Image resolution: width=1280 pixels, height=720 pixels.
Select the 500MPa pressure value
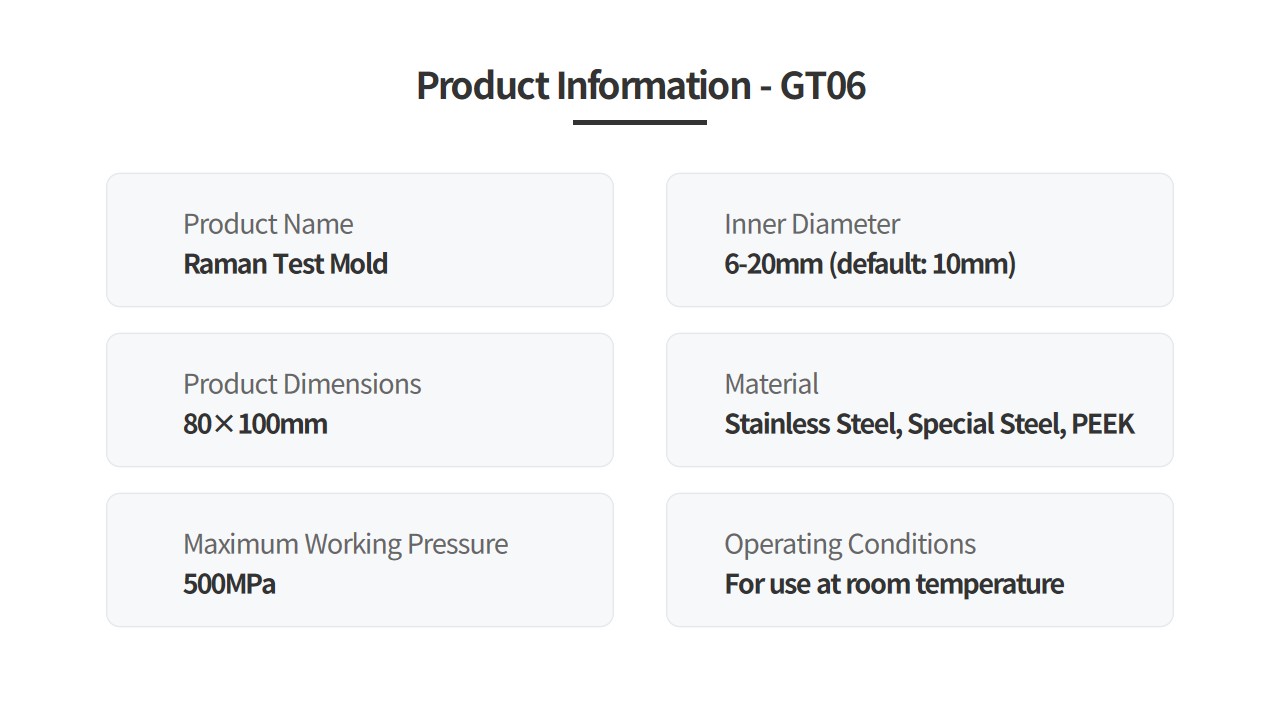[x=229, y=584]
